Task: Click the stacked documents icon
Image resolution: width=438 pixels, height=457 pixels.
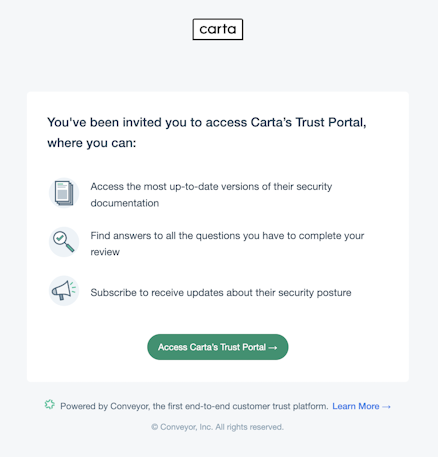Action: [64, 193]
